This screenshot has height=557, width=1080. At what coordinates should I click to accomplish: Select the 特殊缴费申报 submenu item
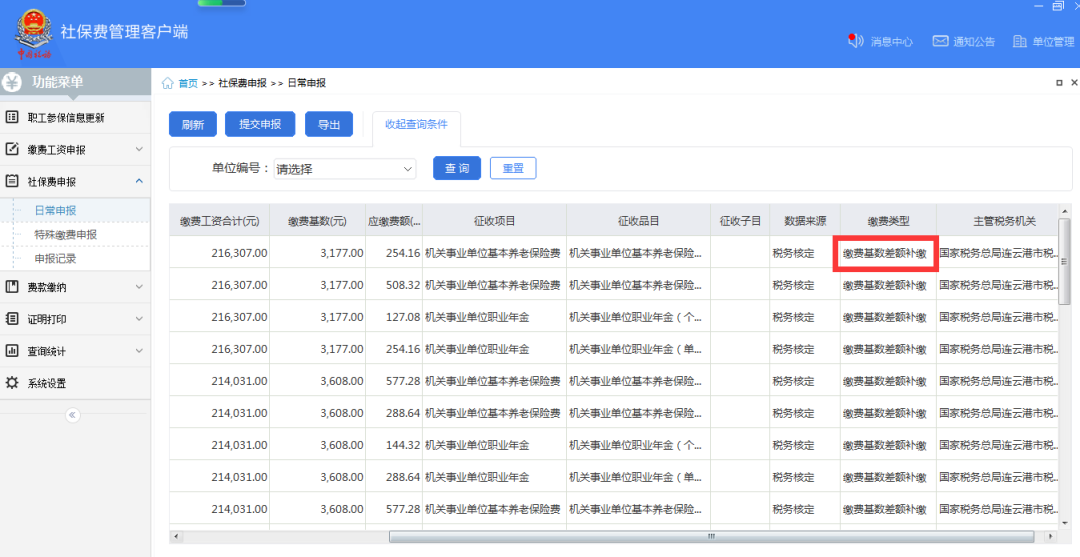65,235
